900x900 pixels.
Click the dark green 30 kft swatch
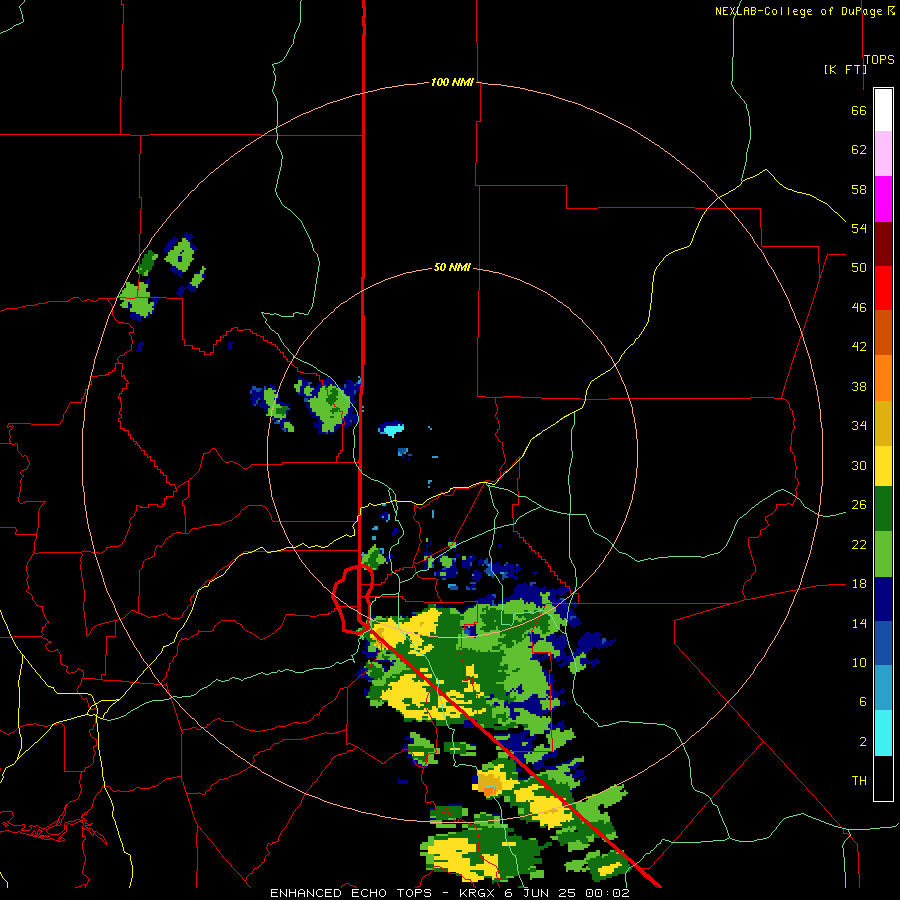(883, 509)
